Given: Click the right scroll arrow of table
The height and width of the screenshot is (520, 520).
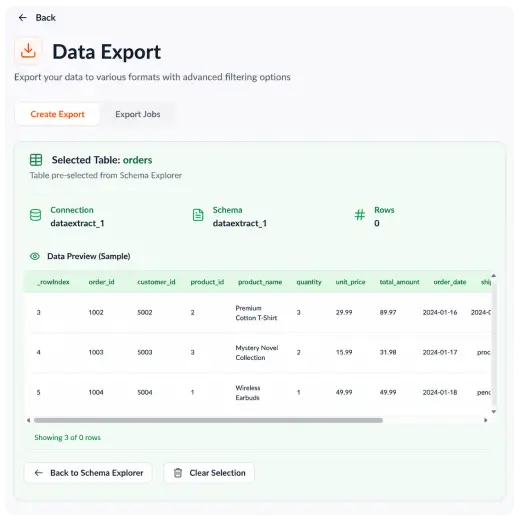Looking at the screenshot, I should coord(486,420).
